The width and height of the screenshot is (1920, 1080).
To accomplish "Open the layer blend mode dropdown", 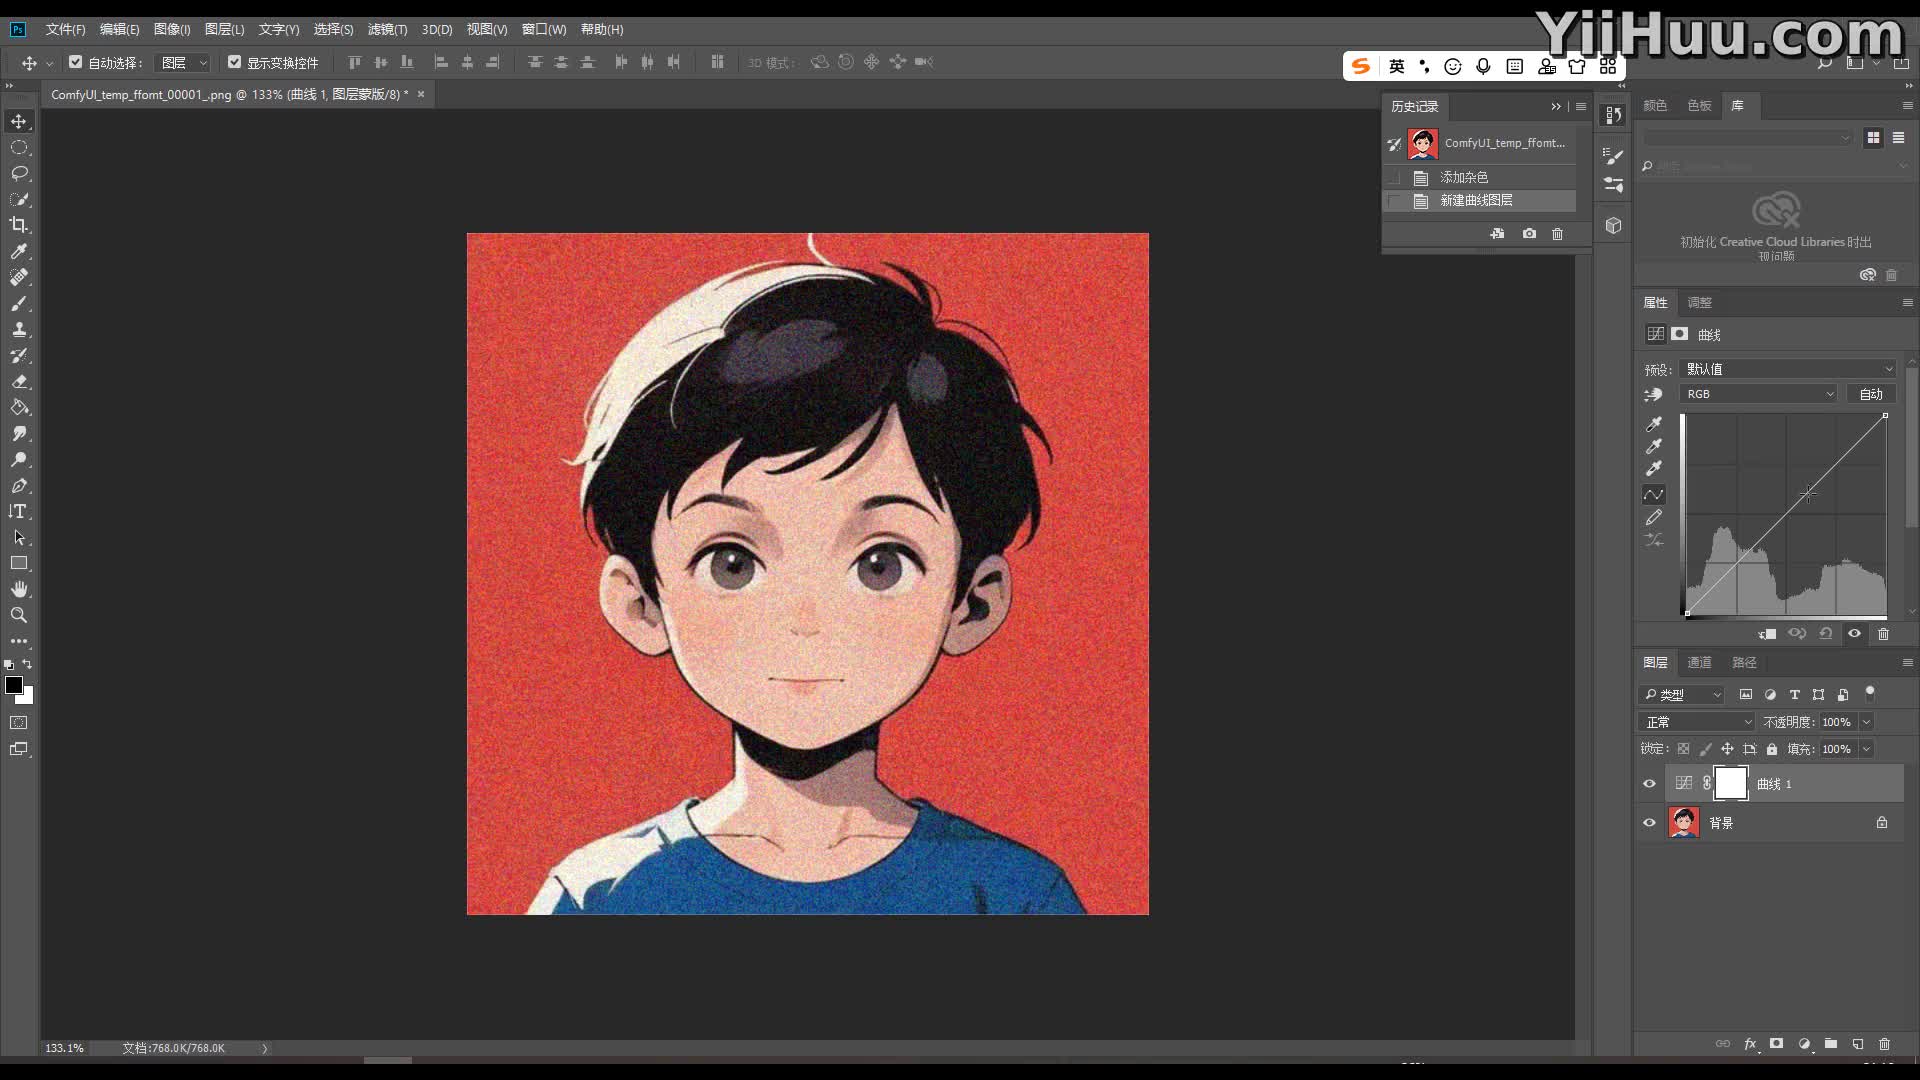I will click(1697, 722).
